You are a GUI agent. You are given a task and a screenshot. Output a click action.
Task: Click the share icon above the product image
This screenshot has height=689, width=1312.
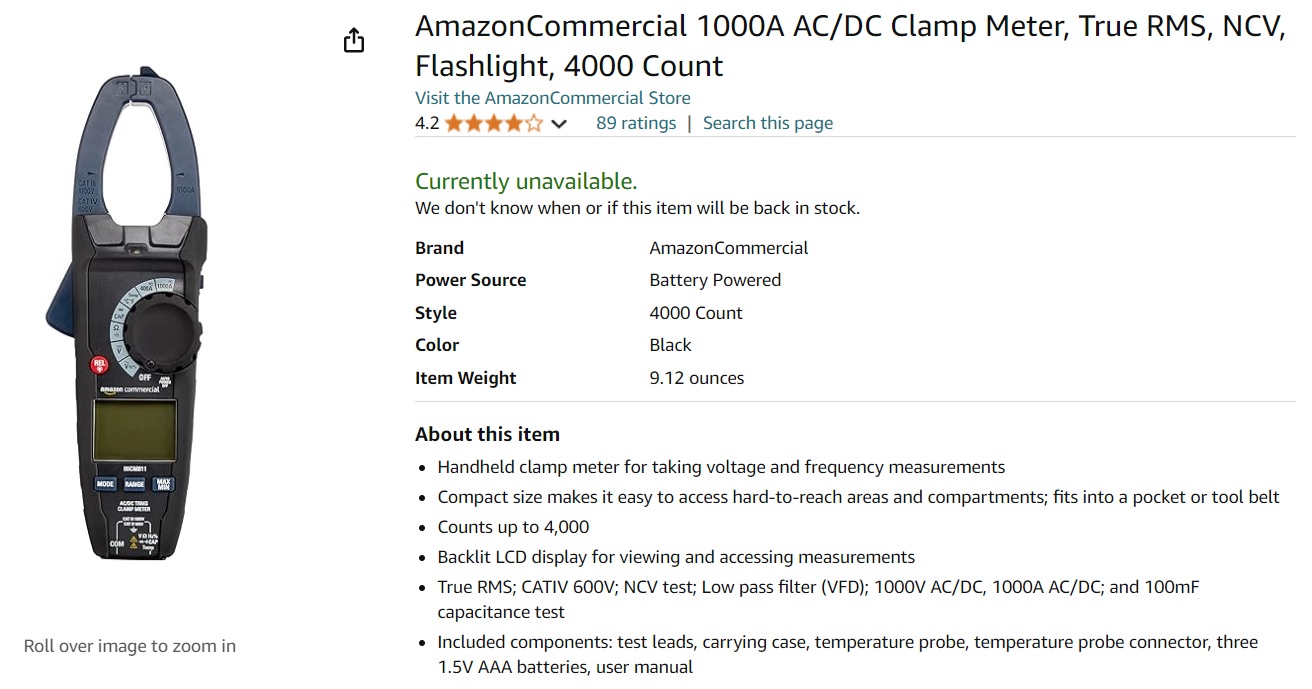coord(354,41)
